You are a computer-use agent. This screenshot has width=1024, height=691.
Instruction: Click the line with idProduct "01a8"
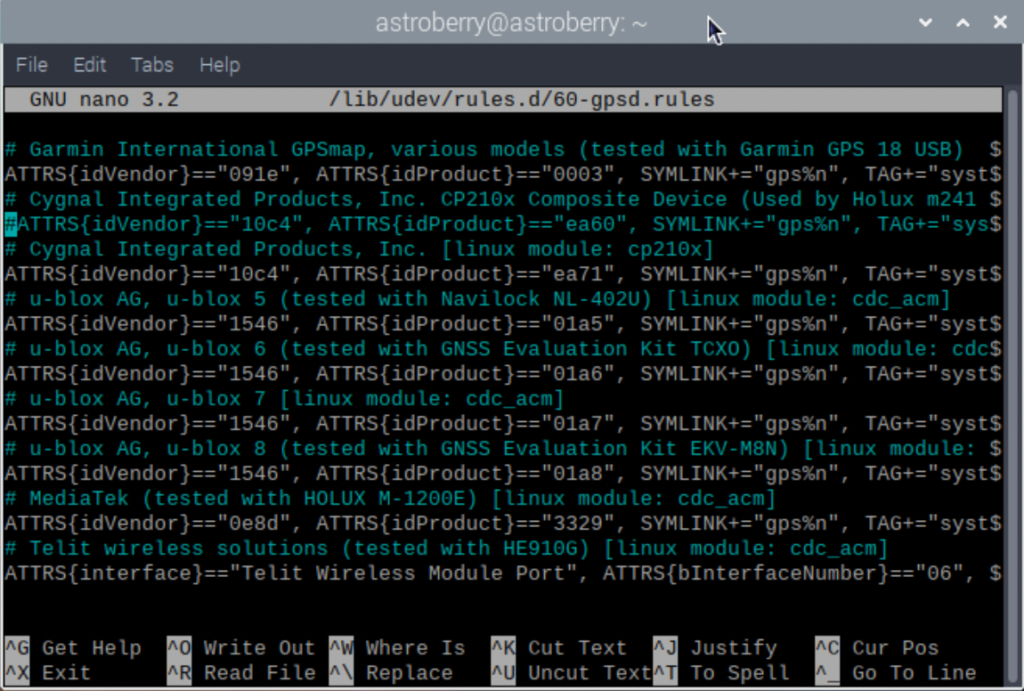[503, 473]
